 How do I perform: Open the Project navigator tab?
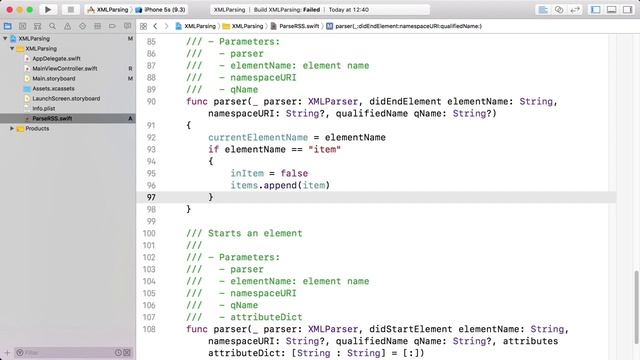click(x=8, y=26)
